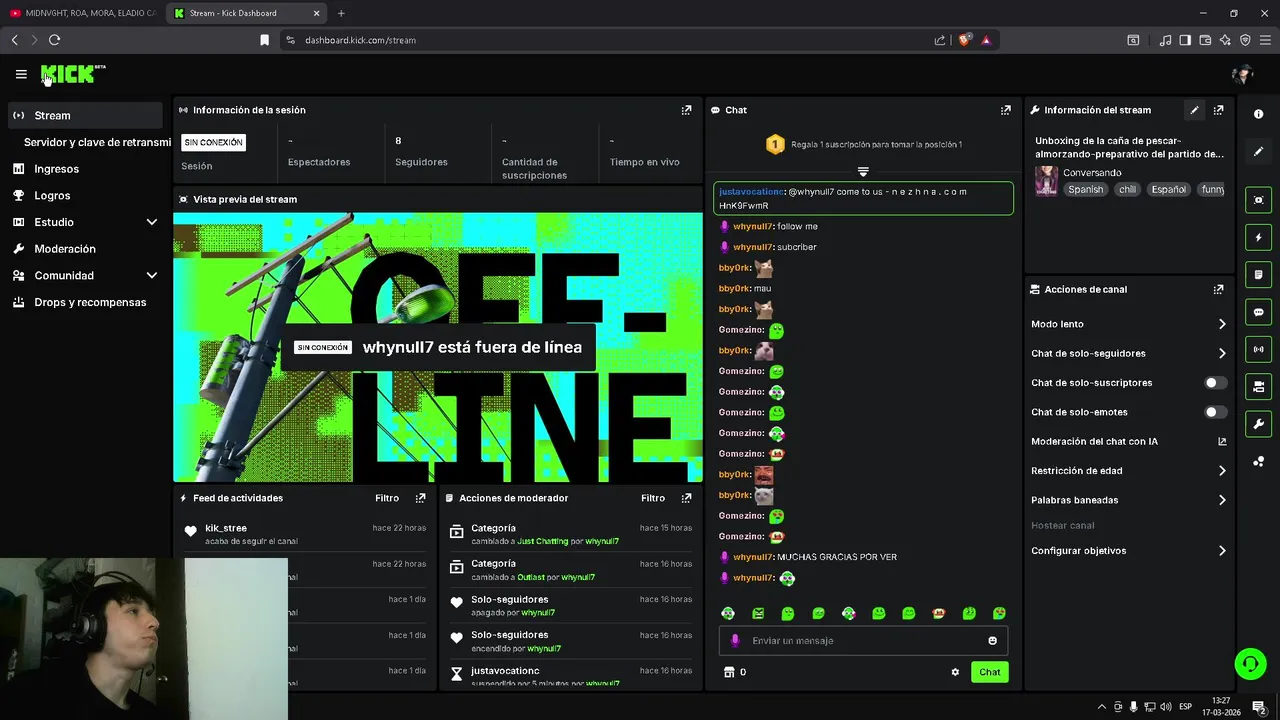Pop out the Feed de actividades panel

[x=420, y=498]
